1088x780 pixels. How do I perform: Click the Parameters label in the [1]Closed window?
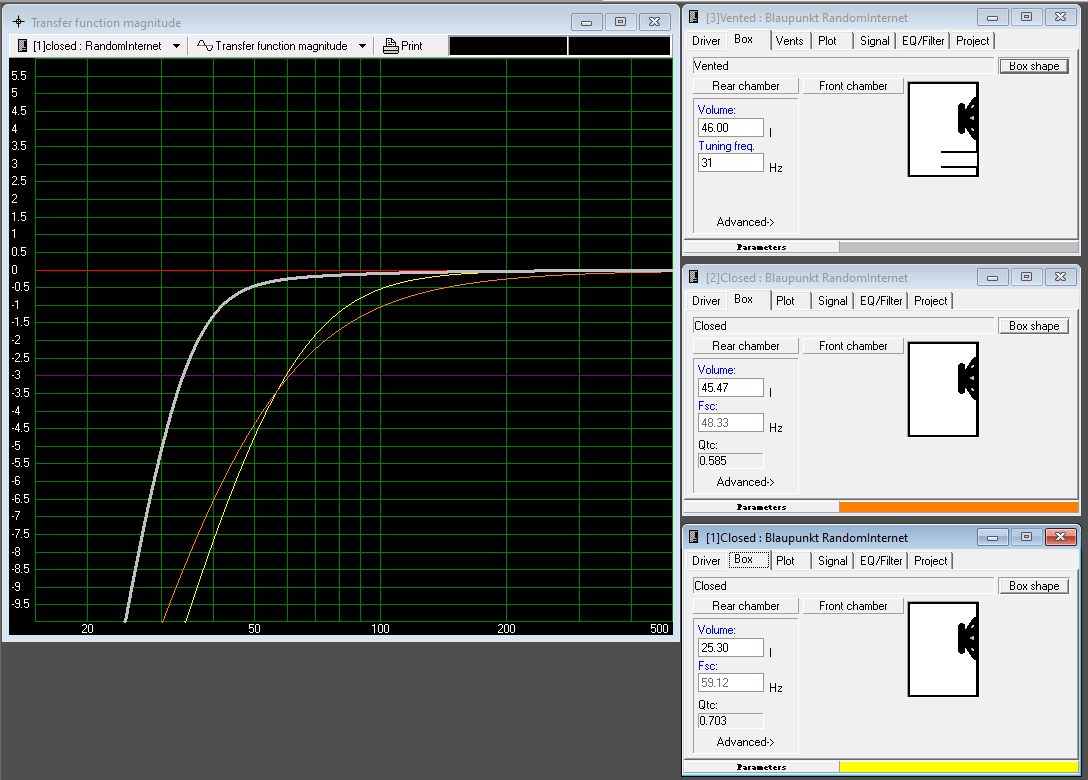pos(761,767)
